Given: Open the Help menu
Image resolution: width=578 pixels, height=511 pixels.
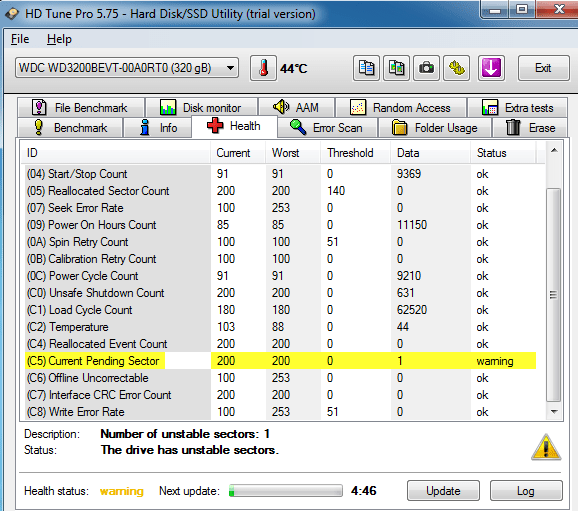Looking at the screenshot, I should [59, 39].
